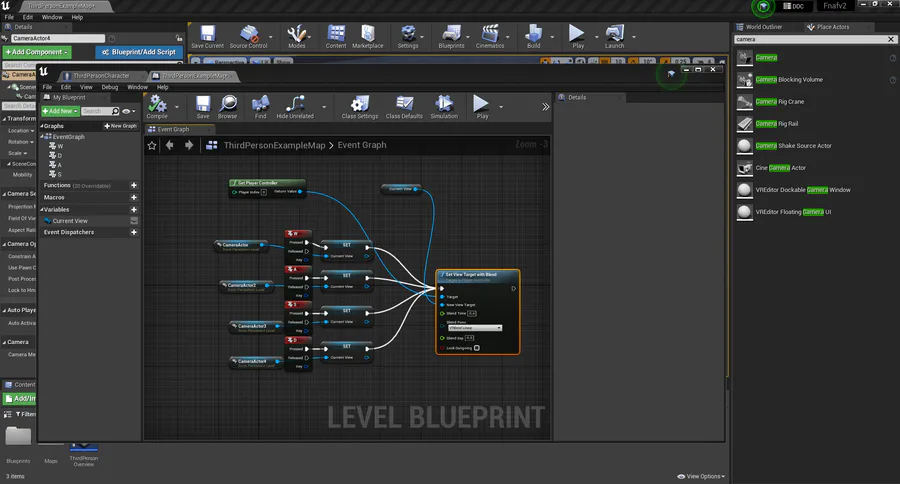
Task: Open Blend Func dropdown on Set View Target node
Action: [x=475, y=328]
